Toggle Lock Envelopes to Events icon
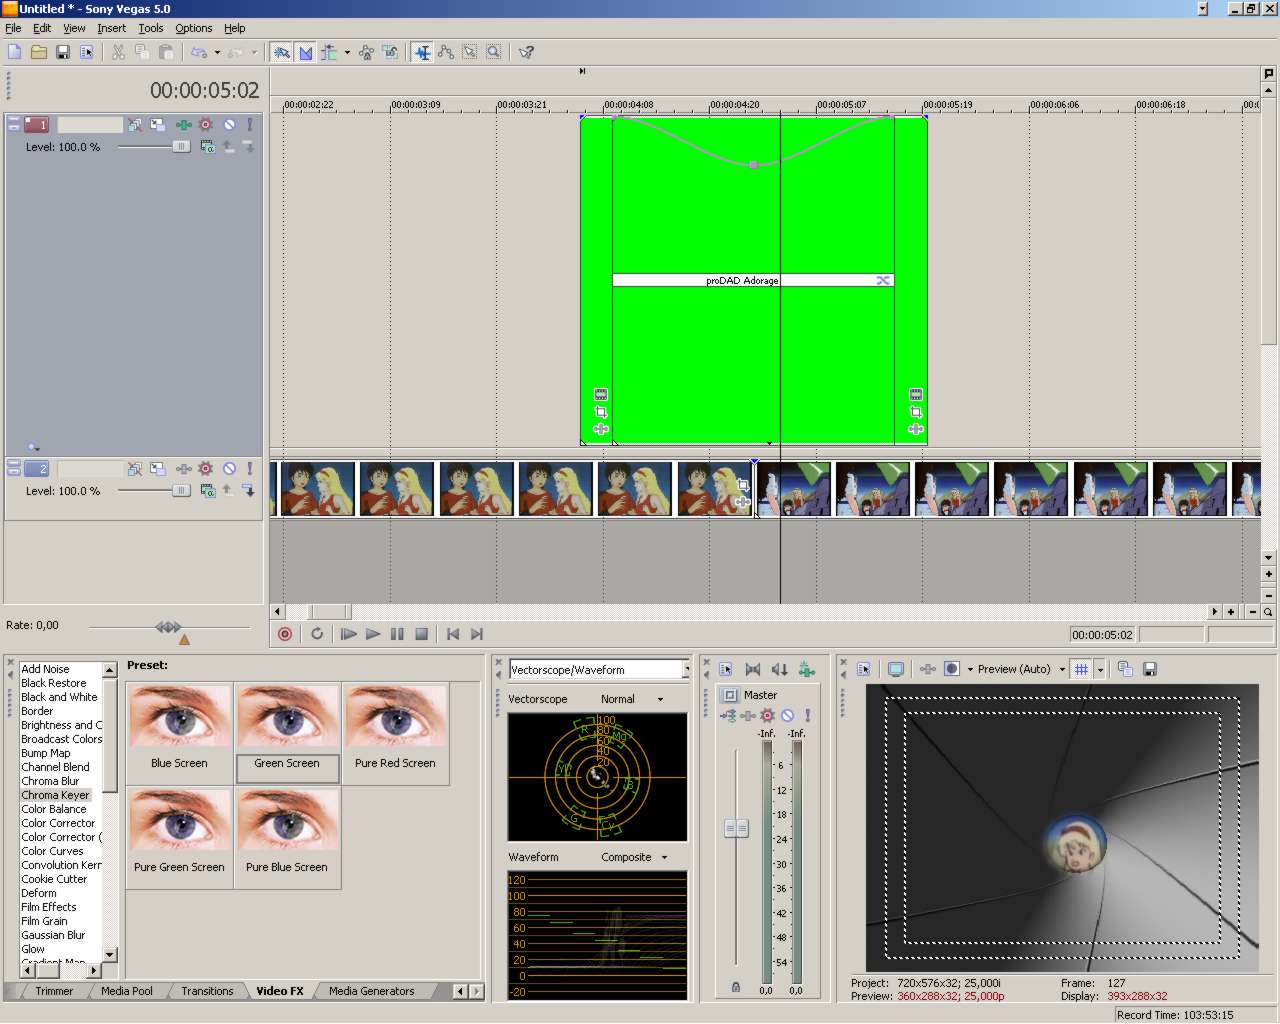Image resolution: width=1280 pixels, height=1024 pixels. (366, 52)
